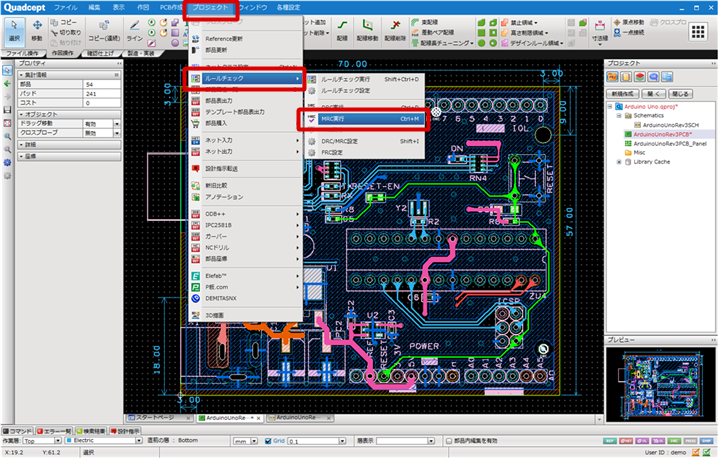Click the コピー(連続) continuous copy tool
Screen dimensions: 718x458
(x=104, y=31)
